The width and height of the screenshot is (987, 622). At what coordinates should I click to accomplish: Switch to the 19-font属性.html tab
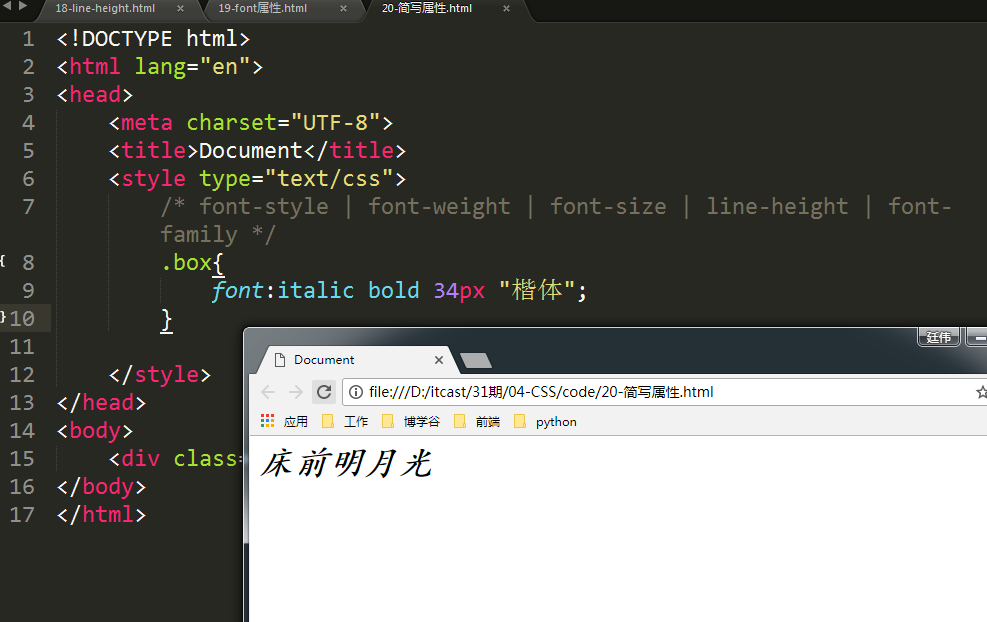(262, 9)
